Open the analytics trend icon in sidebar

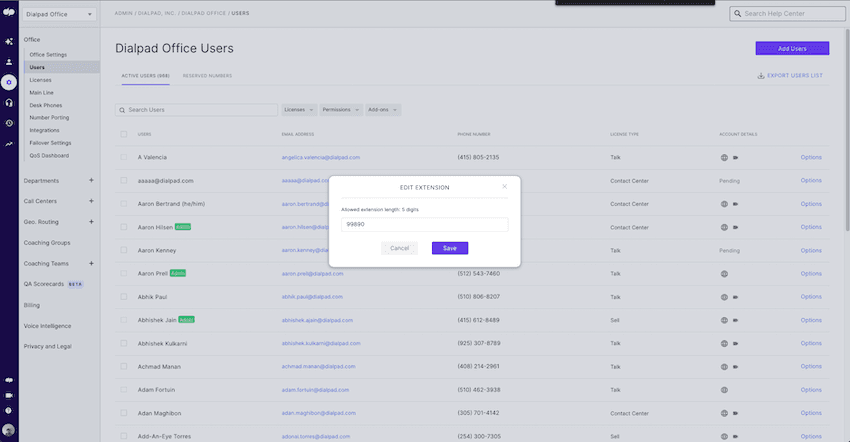[x=8, y=144]
